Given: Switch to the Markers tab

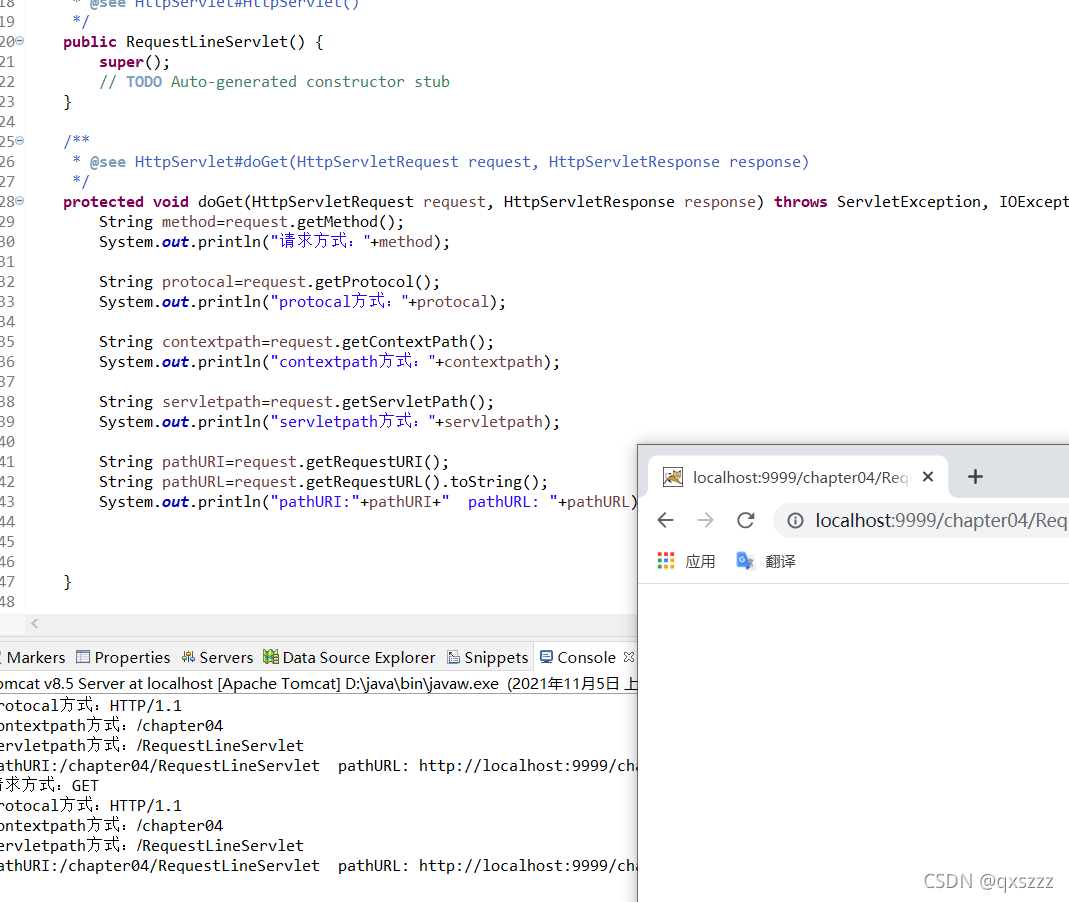Looking at the screenshot, I should pos(35,657).
